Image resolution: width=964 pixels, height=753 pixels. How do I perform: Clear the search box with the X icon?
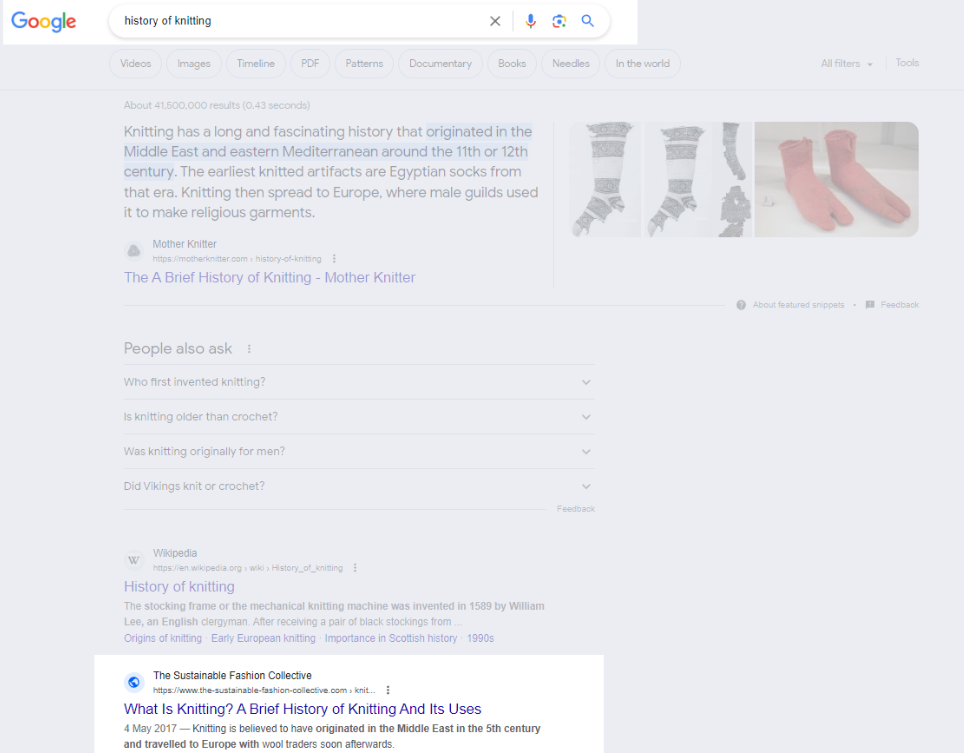pos(495,20)
